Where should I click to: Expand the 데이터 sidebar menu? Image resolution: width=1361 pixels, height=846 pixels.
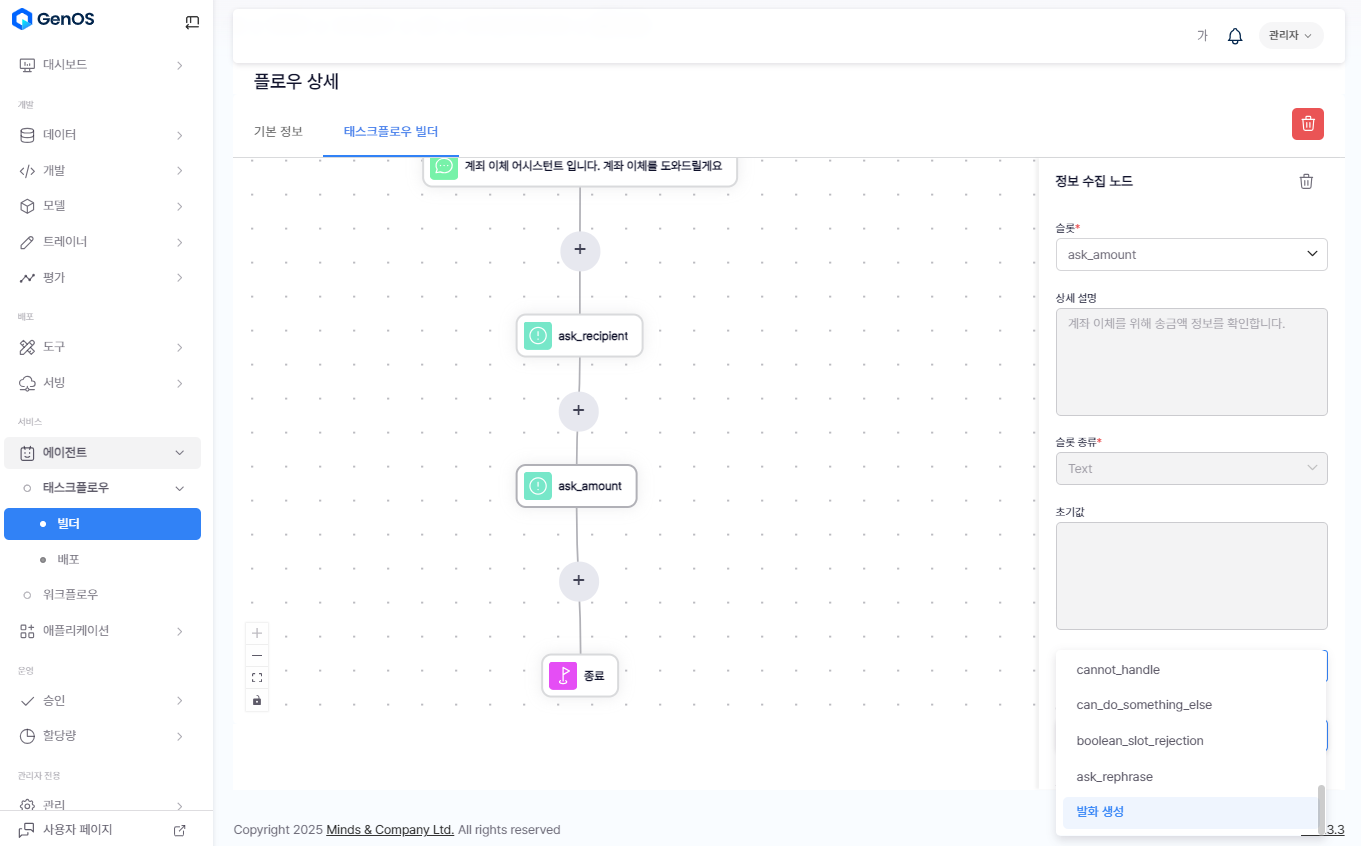tap(102, 135)
